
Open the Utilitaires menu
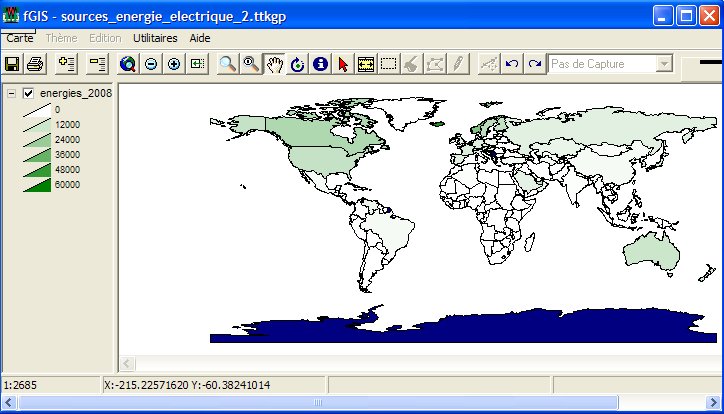(x=155, y=37)
